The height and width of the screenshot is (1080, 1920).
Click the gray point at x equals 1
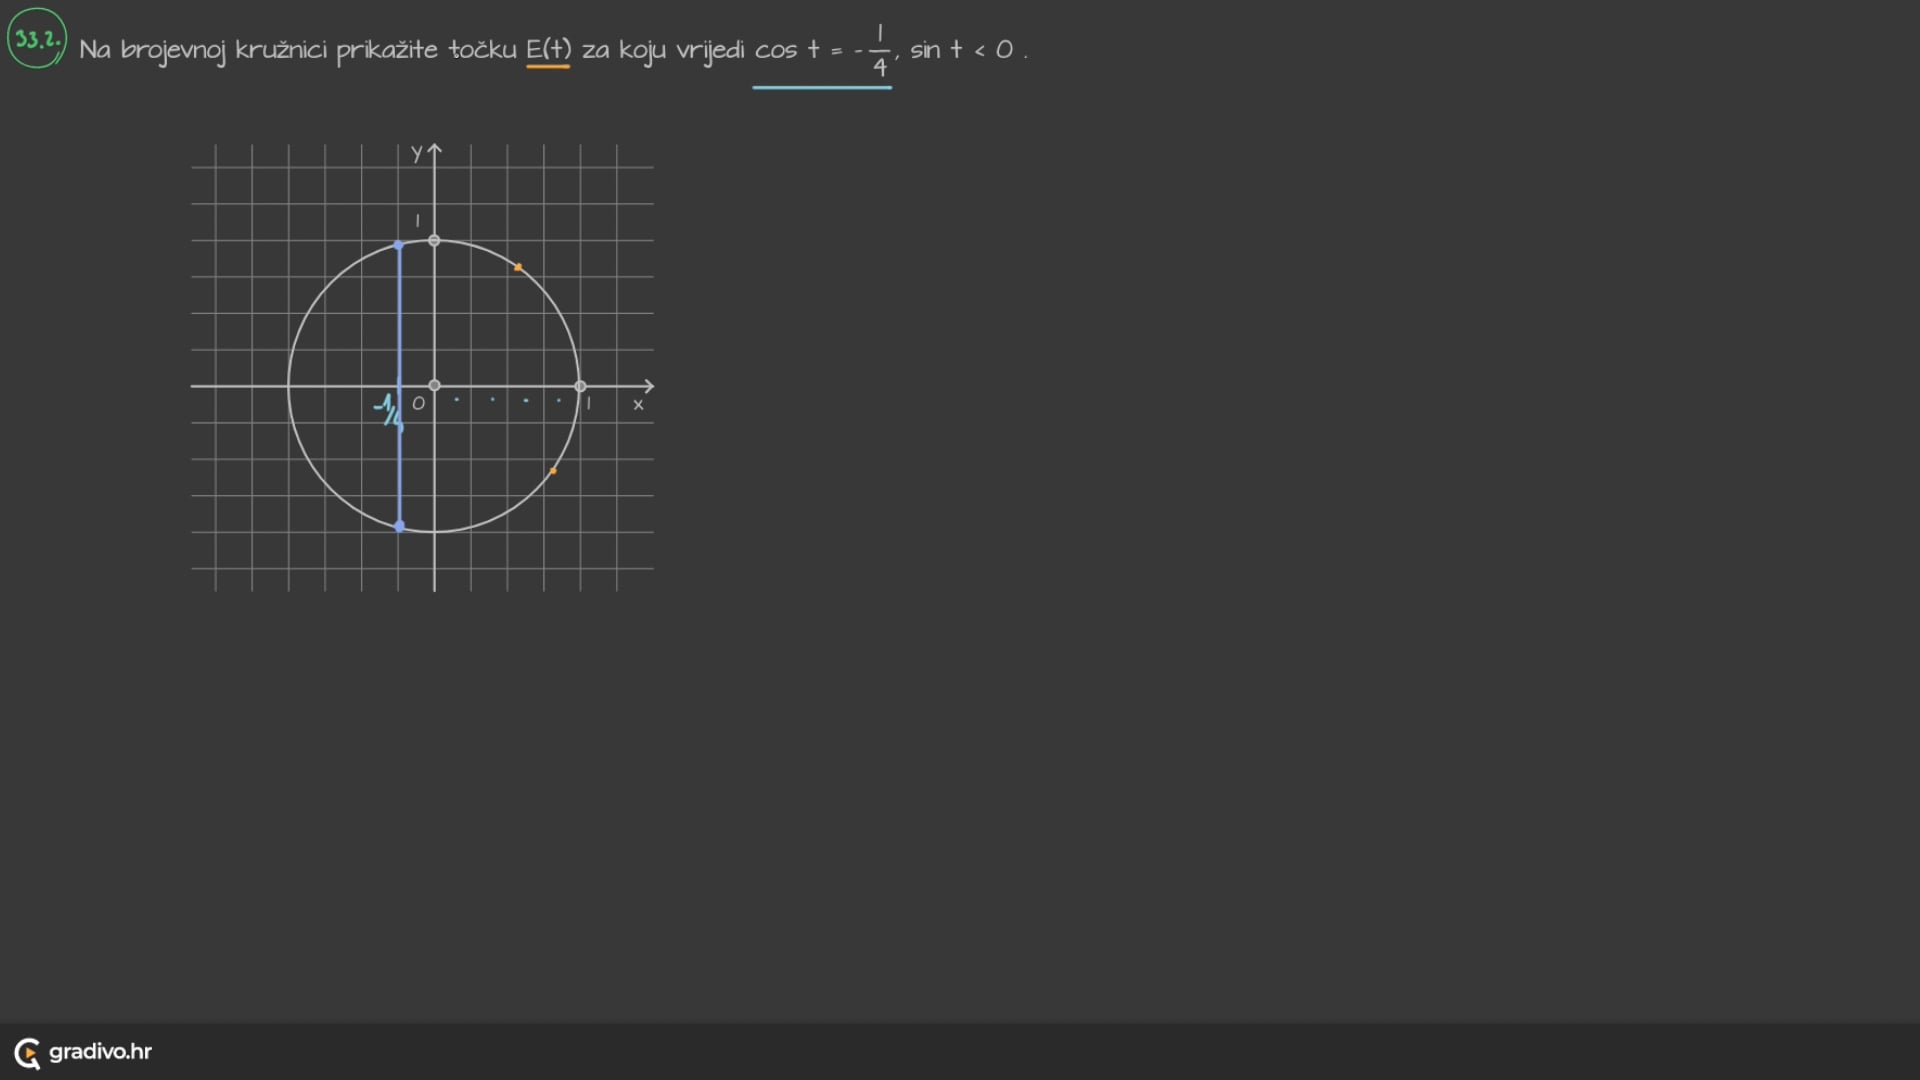coord(580,386)
